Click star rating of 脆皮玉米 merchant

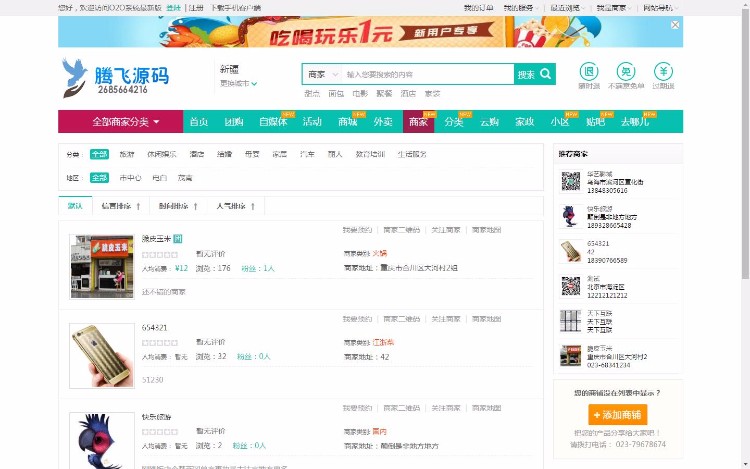point(160,254)
